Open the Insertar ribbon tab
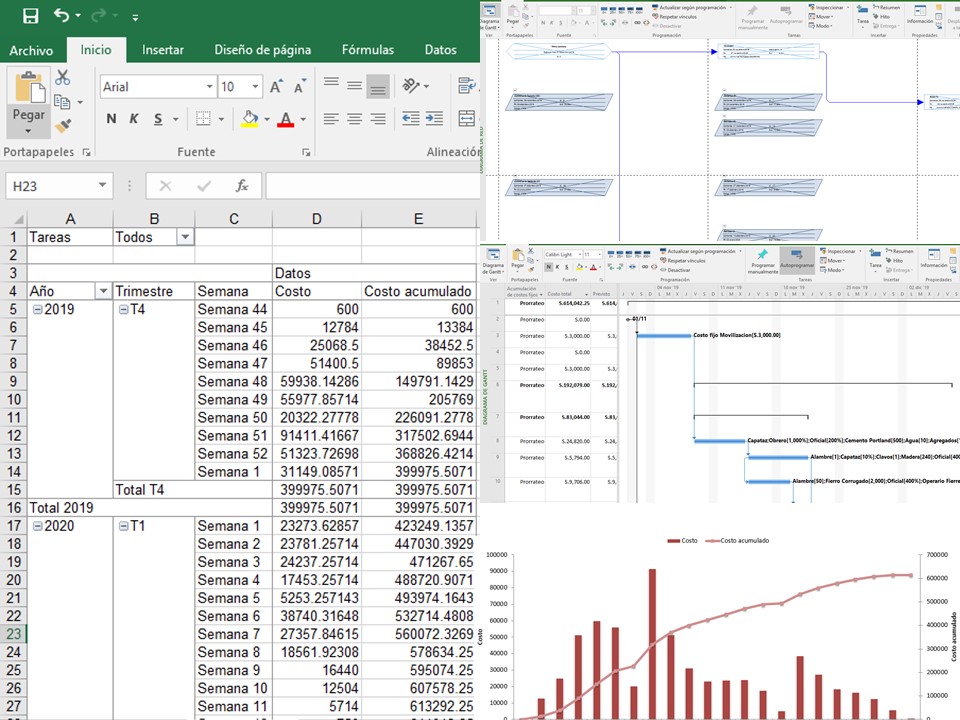 (x=162, y=50)
